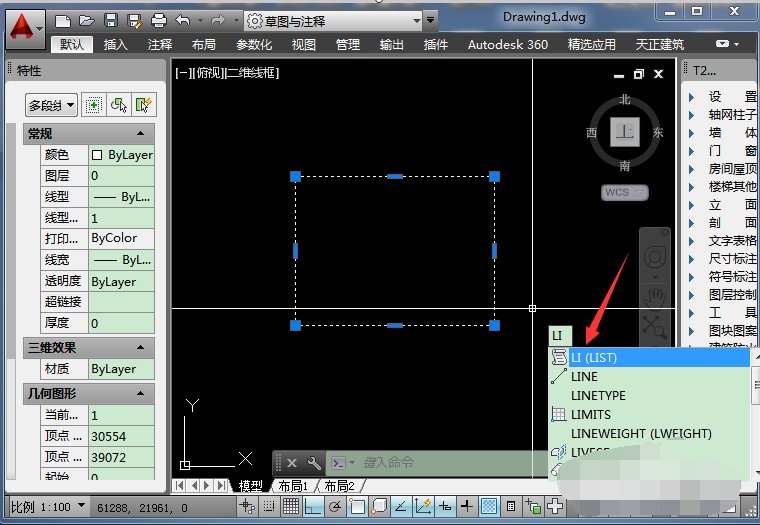Viewport: 760px width, 525px height.
Task: Open the AutoCAD application menu logo
Action: tap(26, 25)
